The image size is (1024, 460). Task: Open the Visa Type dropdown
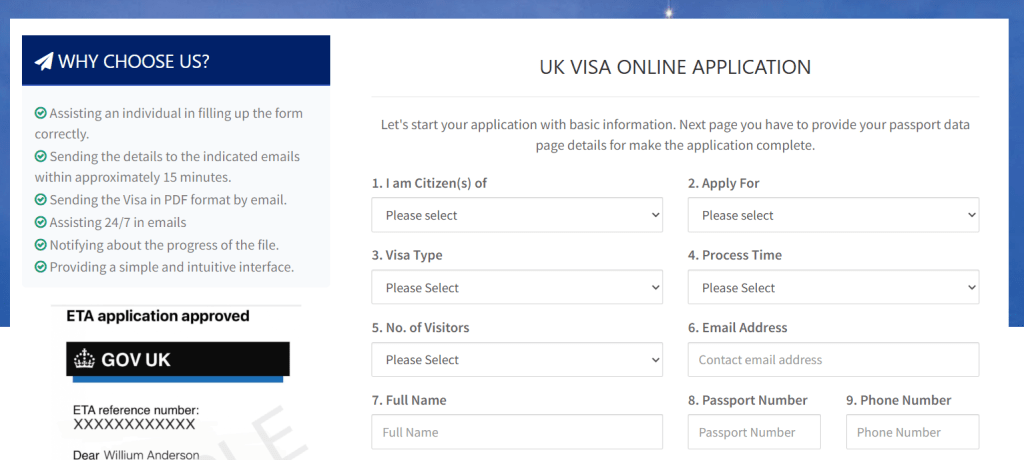tap(516, 288)
